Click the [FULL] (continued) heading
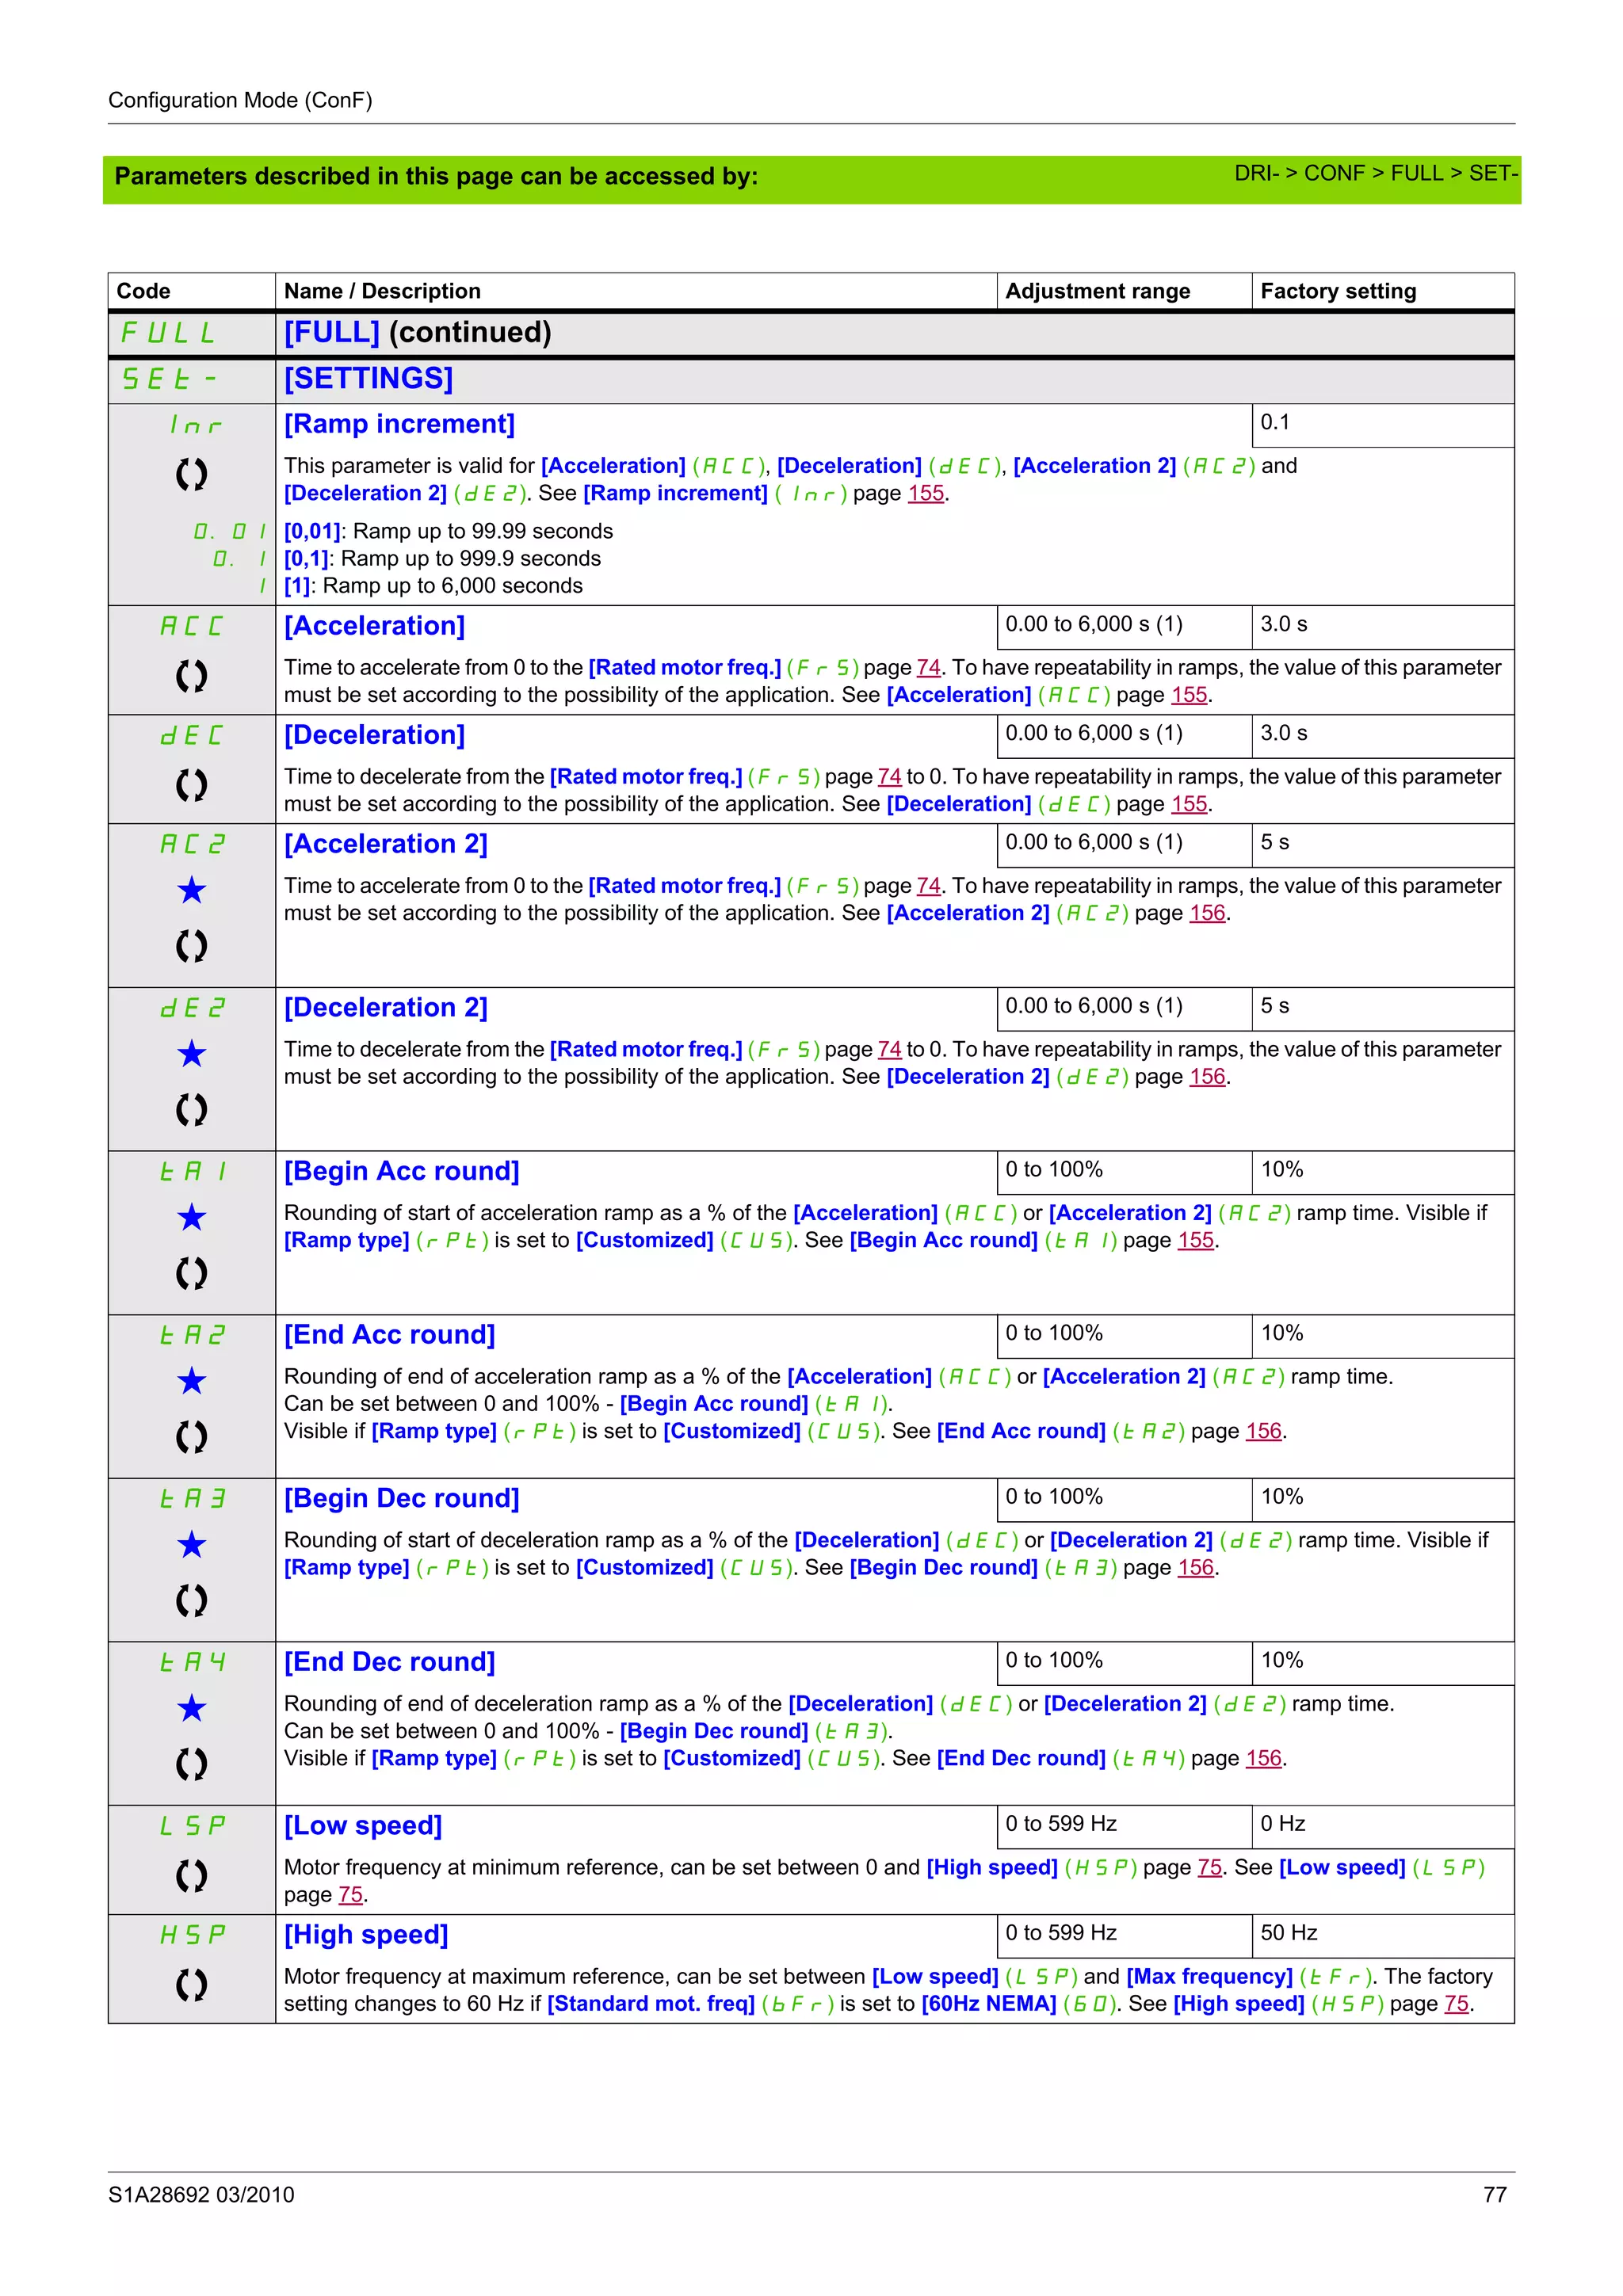Viewport: 1623px width, 2296px height. [417, 333]
